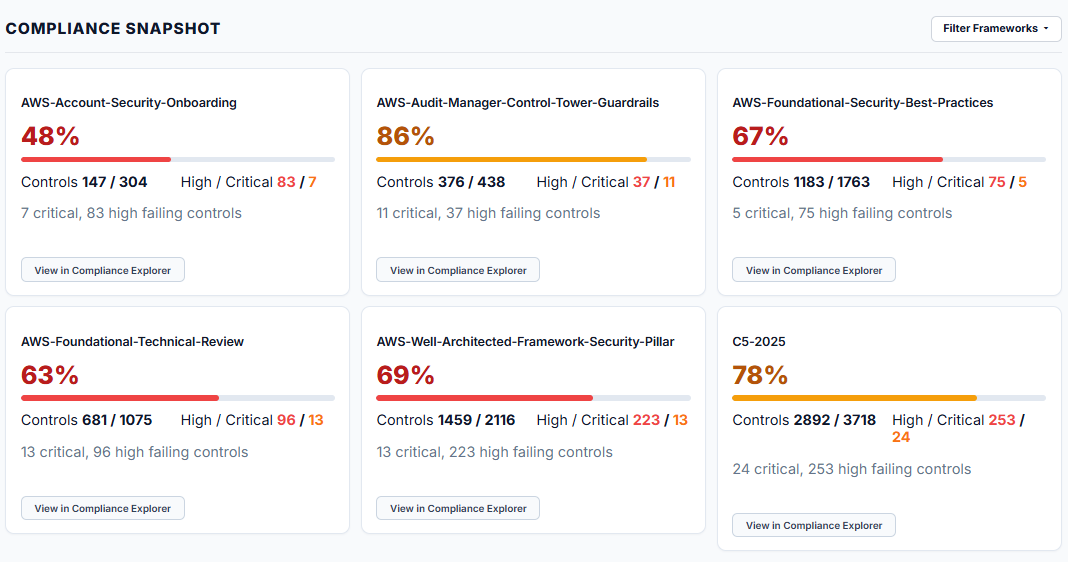View AWS-Account-Security-Onboarding in Compliance Explorer

click(x=103, y=270)
